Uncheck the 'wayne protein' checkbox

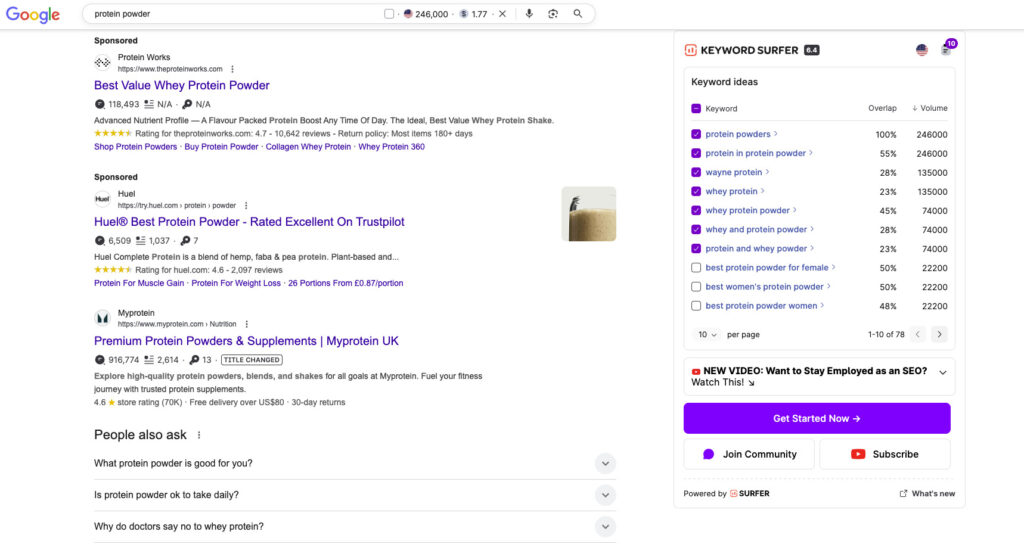coord(696,172)
